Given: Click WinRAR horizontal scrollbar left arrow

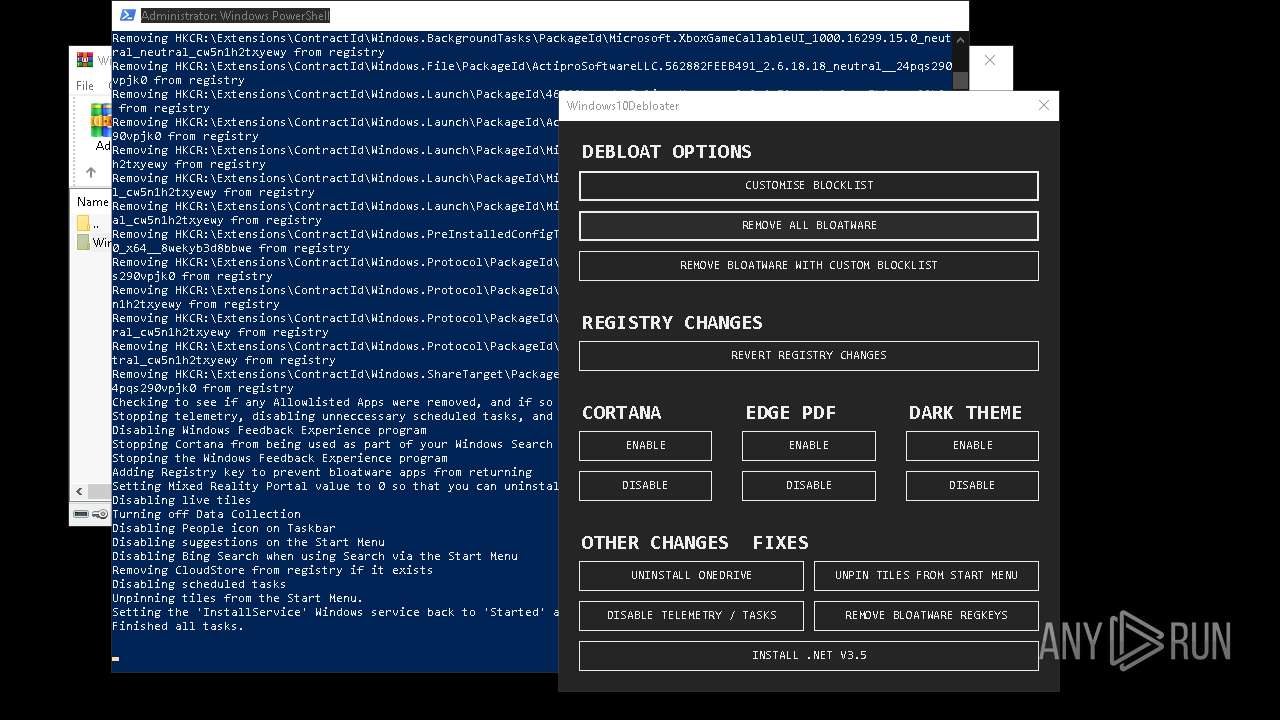Looking at the screenshot, I should coord(81,492).
